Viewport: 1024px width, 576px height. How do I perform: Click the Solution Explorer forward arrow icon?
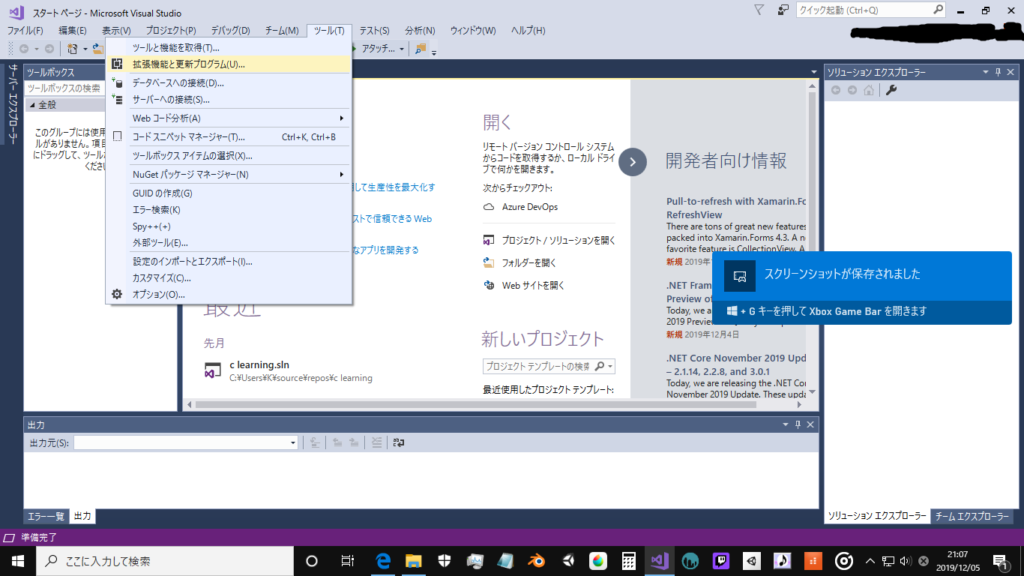(852, 90)
